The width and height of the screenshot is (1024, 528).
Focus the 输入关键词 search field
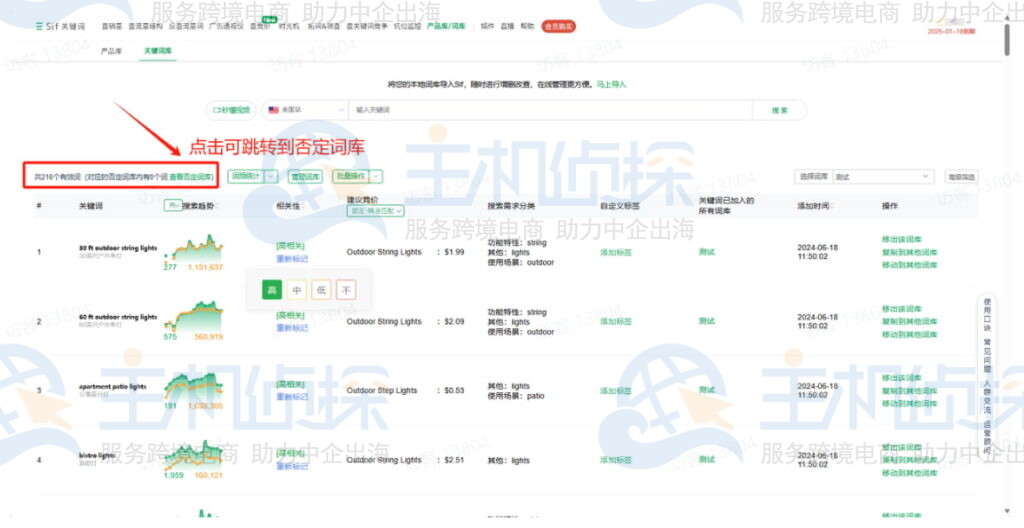[x=550, y=110]
